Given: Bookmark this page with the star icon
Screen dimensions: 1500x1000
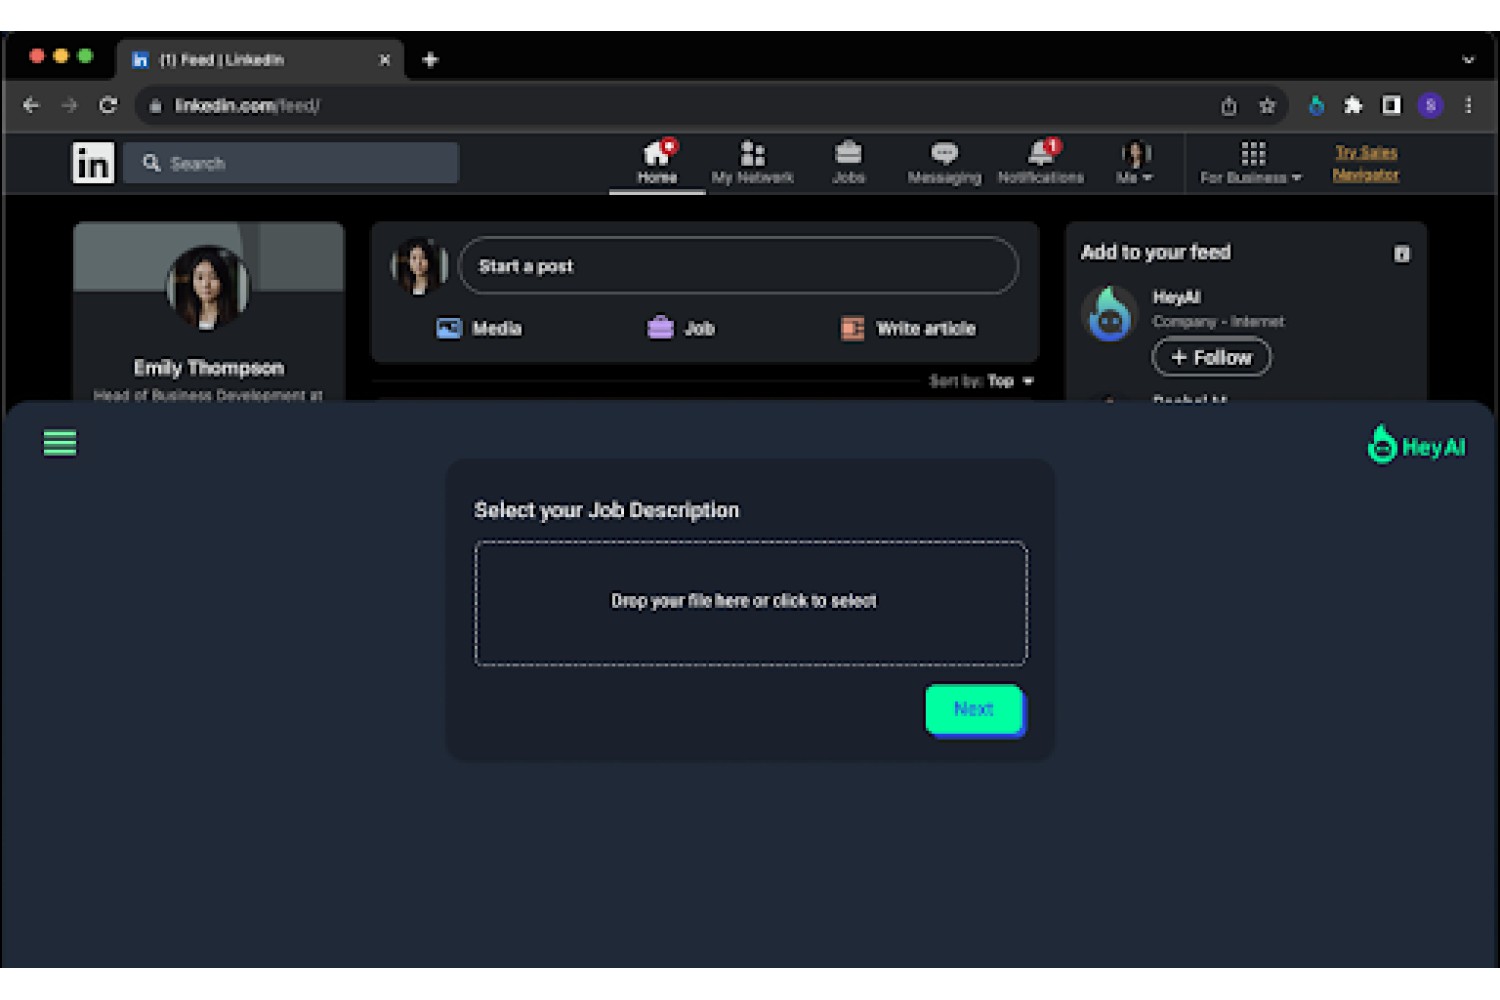Looking at the screenshot, I should (1267, 105).
